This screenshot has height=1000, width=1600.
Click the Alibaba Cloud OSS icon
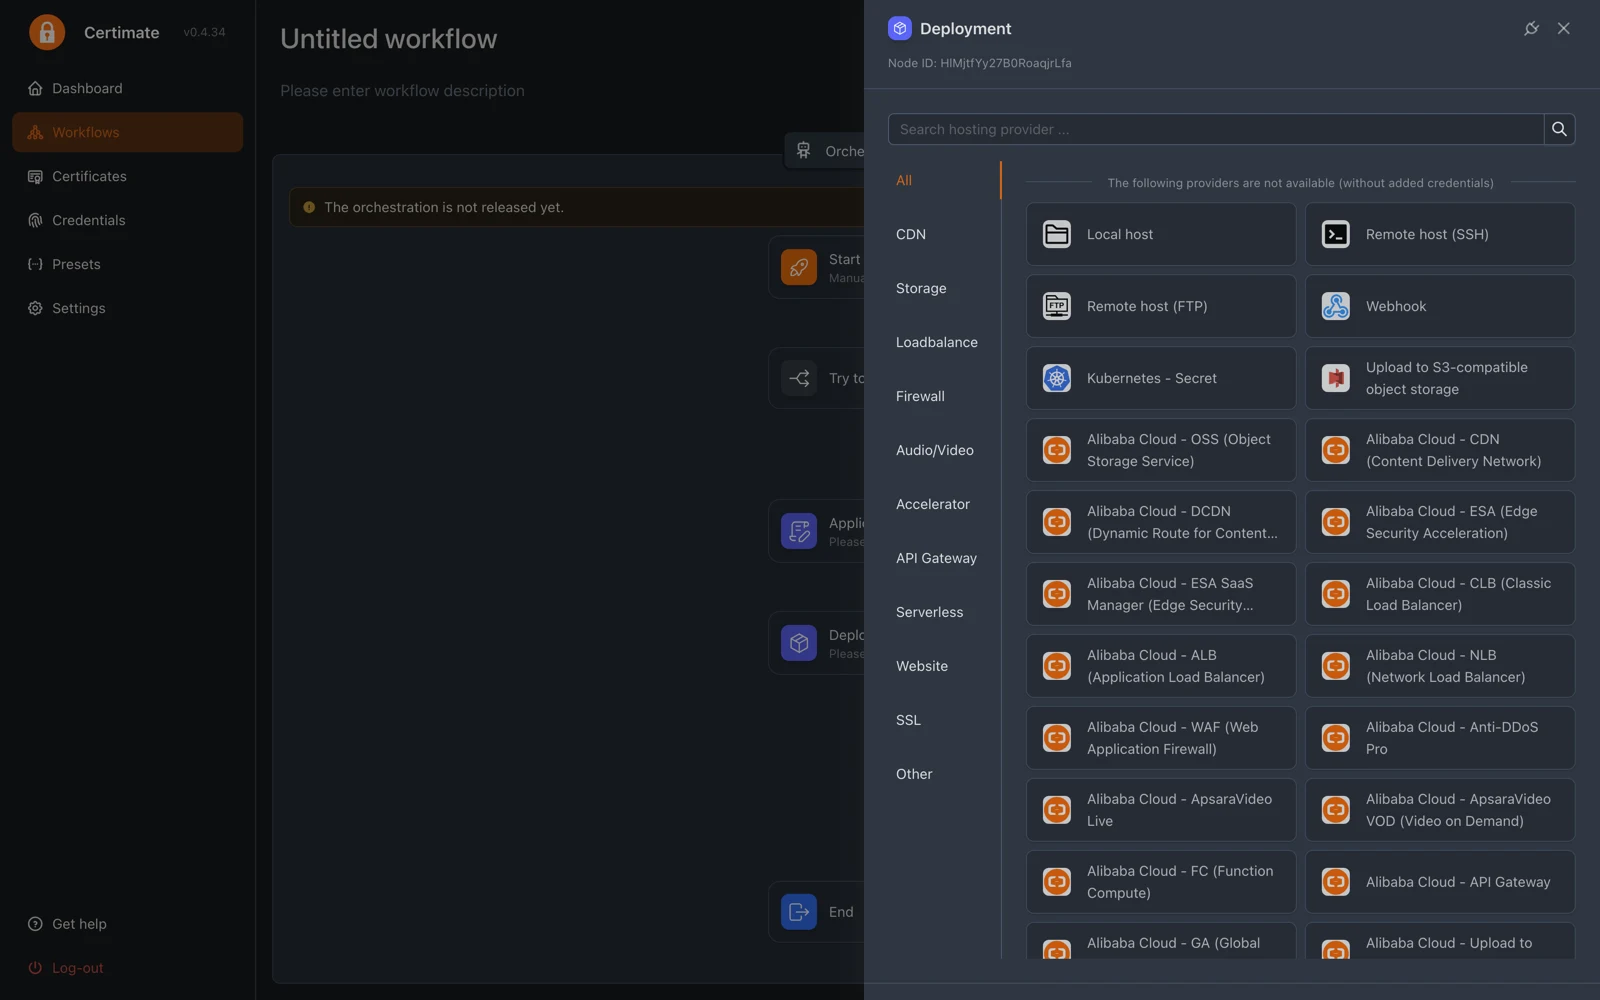1057,450
